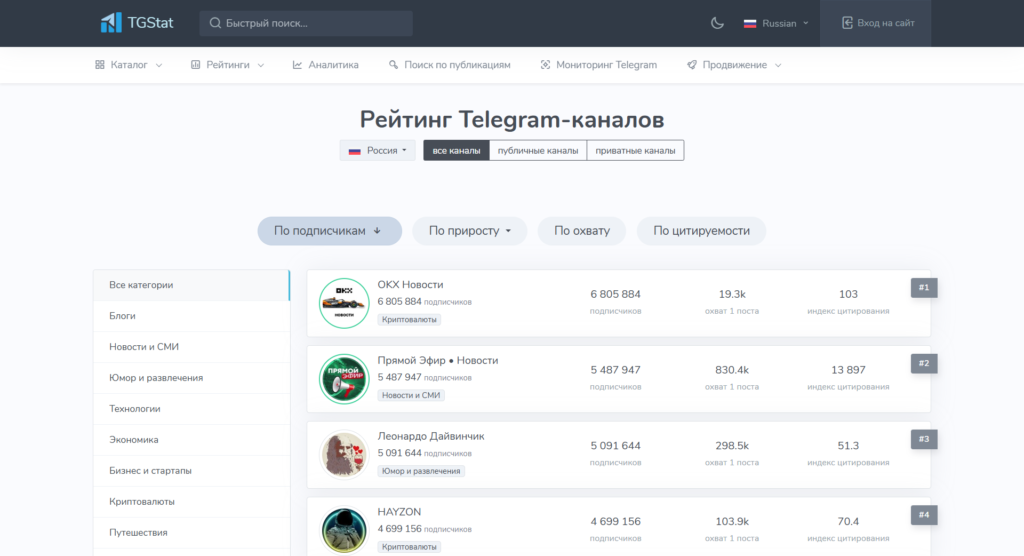Open HAYZON channel title
1024x556 pixels.
(x=399, y=512)
